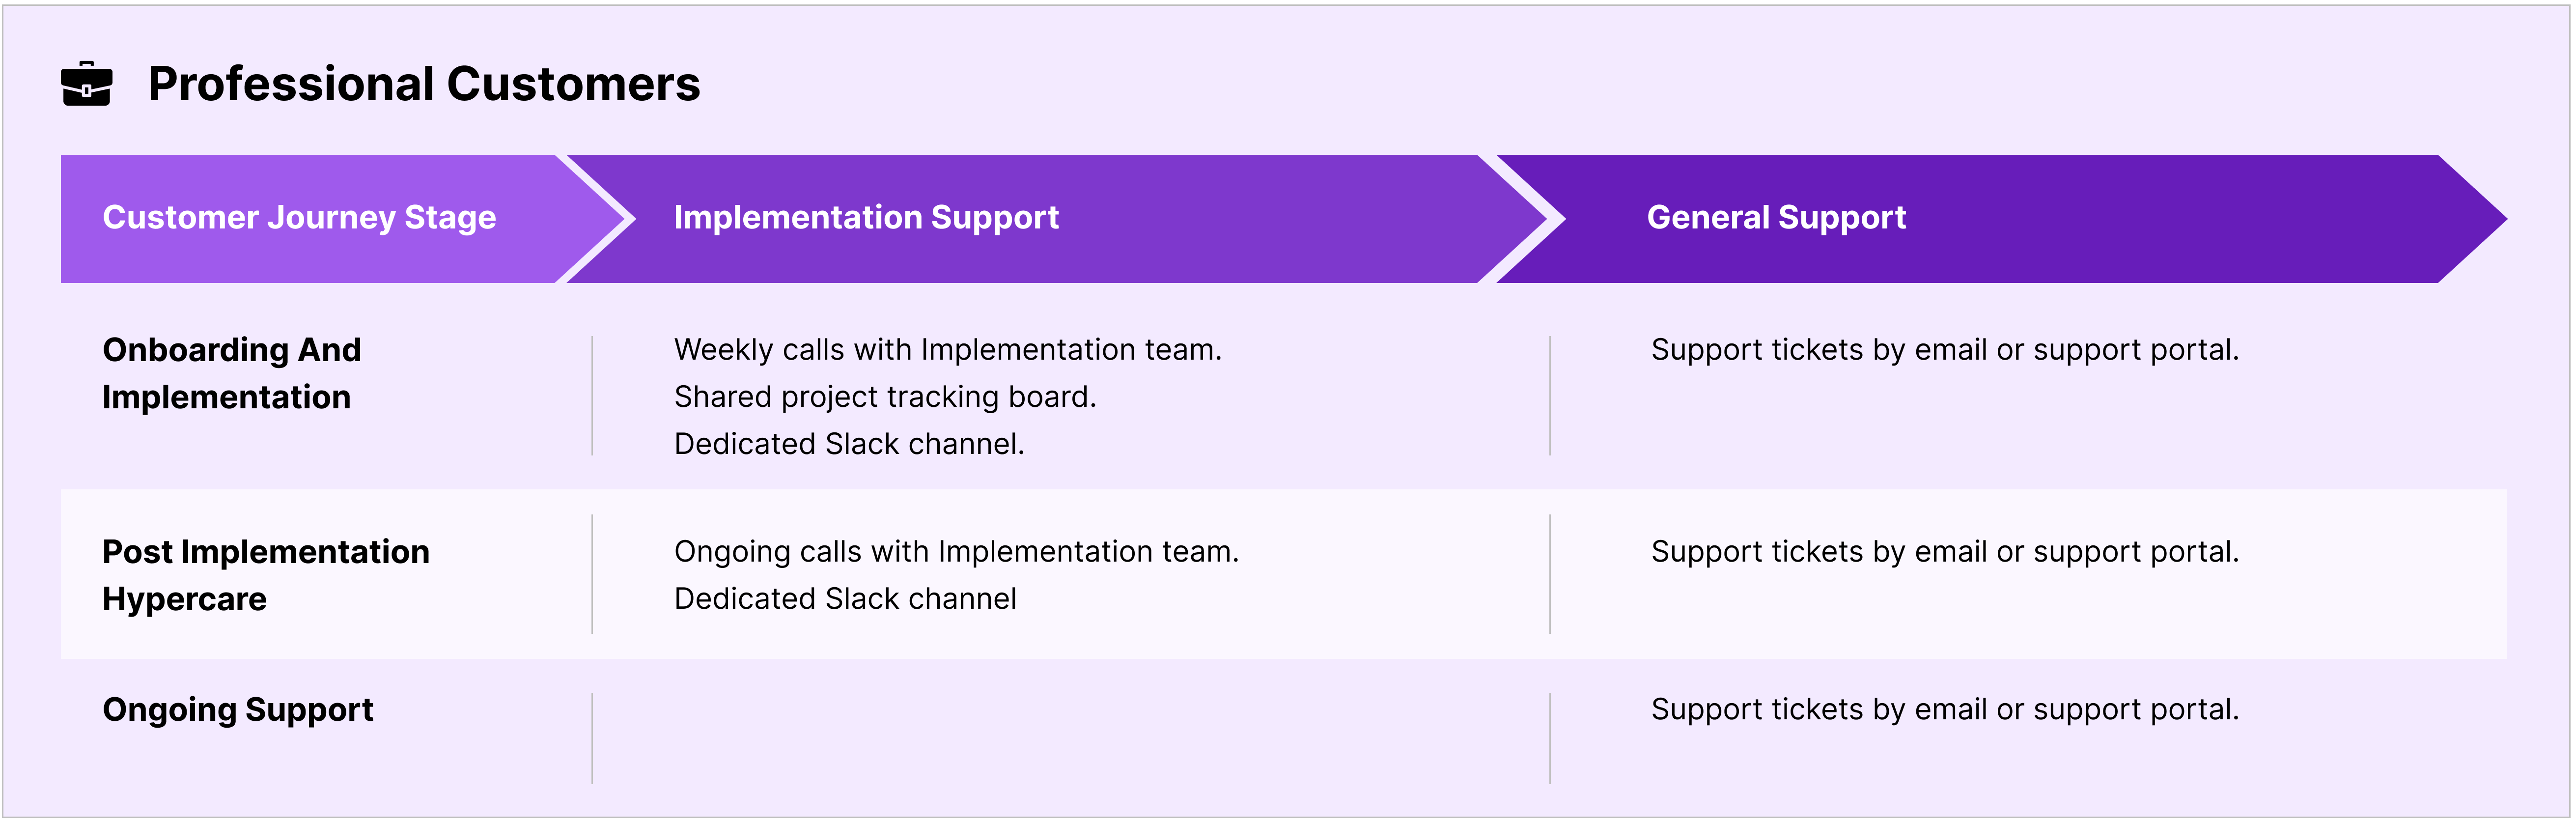Screen dimensions: 2576x822
Task: Select the Professional Customers heading
Action: [424, 83]
